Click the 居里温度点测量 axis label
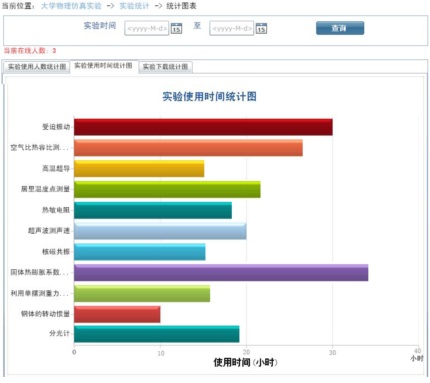Screen dimensions: 430x383 coord(45,189)
